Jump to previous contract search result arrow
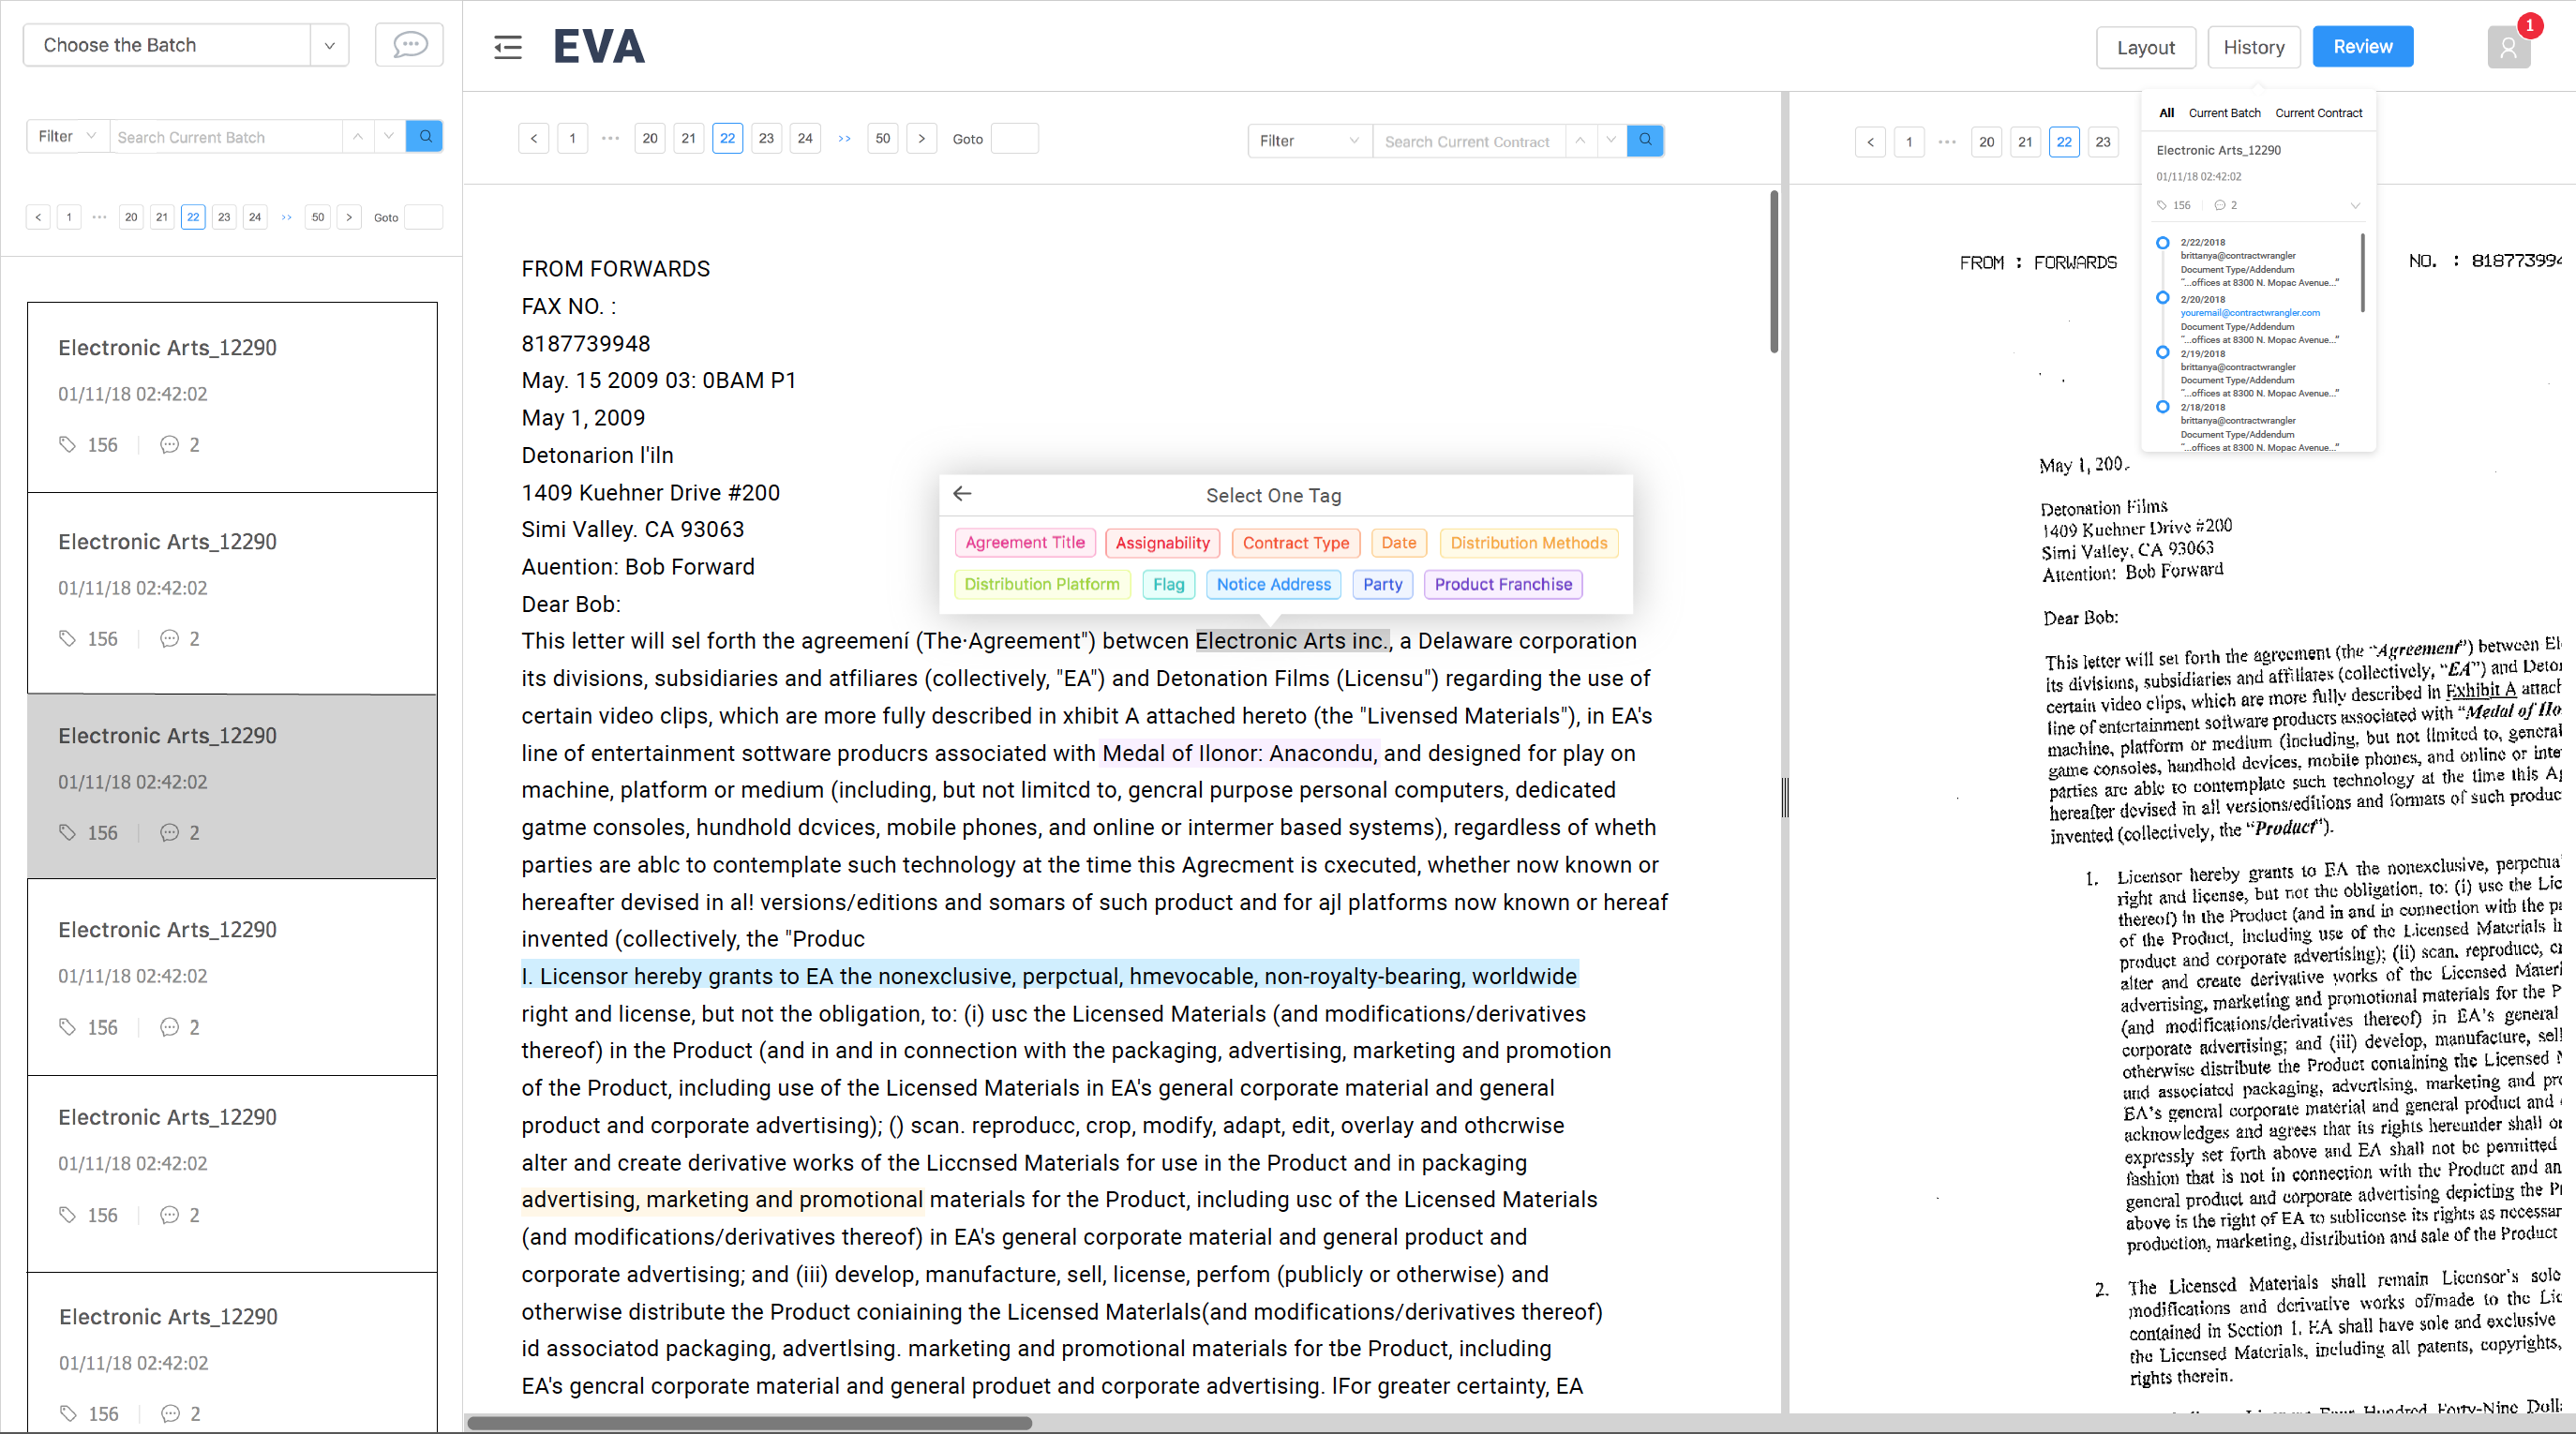This screenshot has width=2576, height=1434. 1580,141
